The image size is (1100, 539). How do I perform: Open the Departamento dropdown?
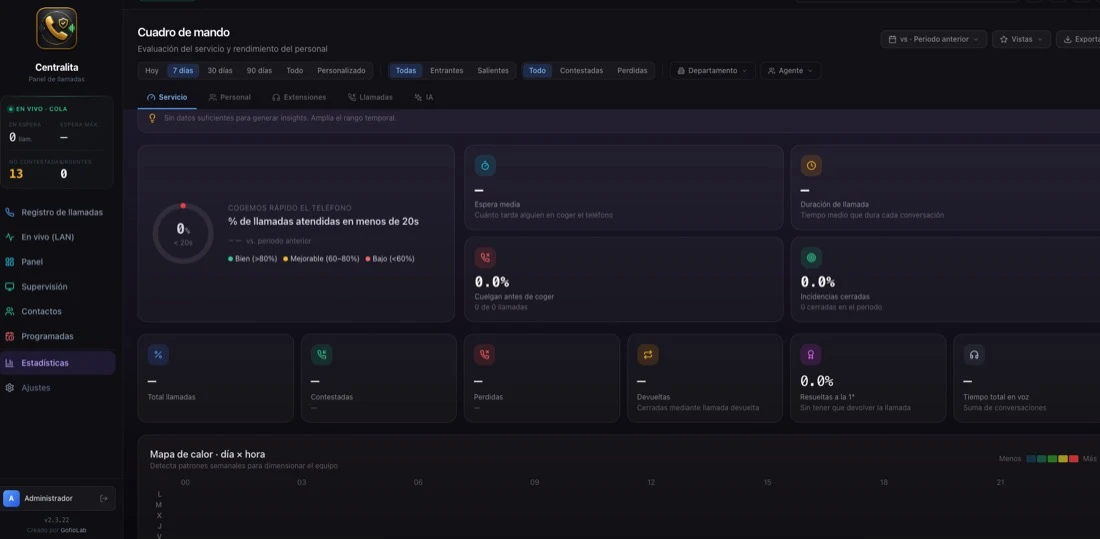[712, 71]
